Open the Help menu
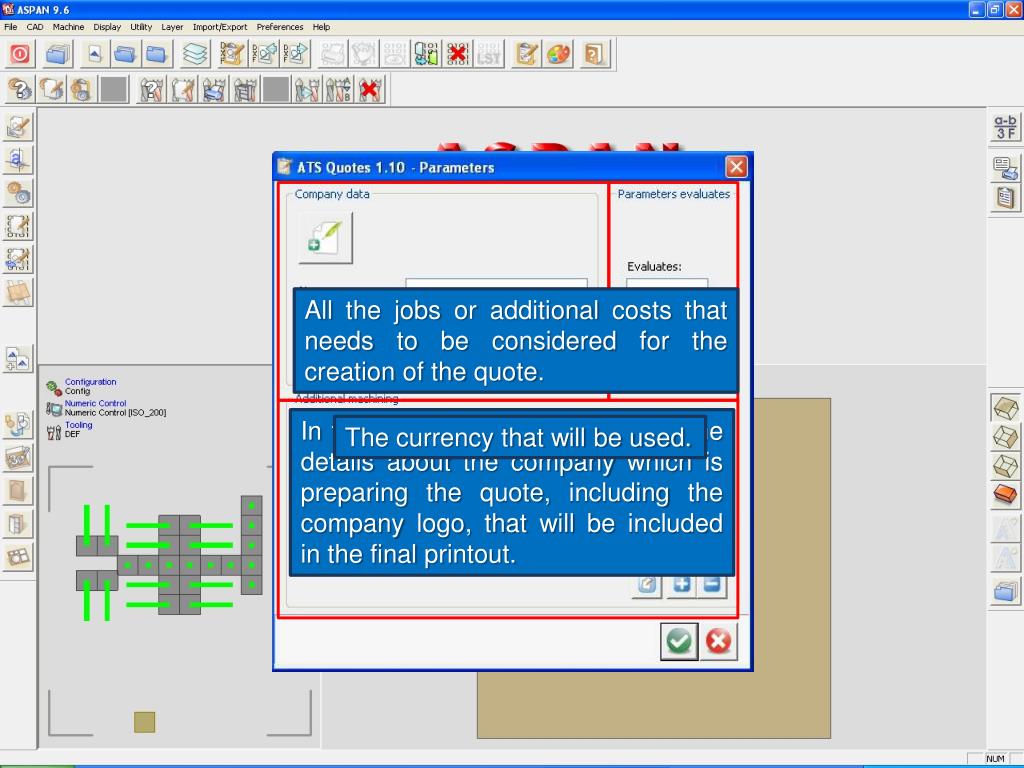Image resolution: width=1024 pixels, height=768 pixels. click(x=321, y=27)
